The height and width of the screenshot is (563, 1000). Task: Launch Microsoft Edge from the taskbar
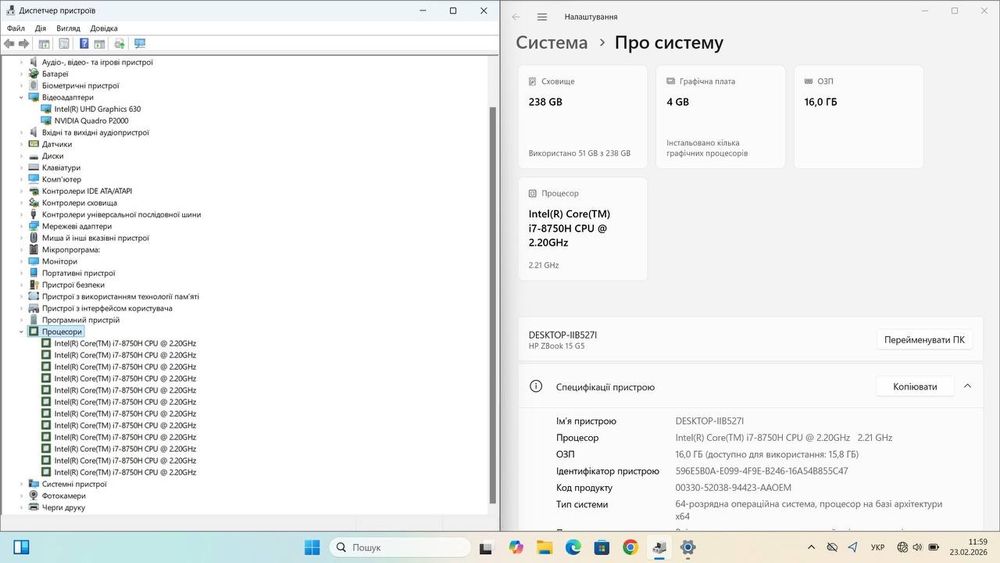(573, 547)
